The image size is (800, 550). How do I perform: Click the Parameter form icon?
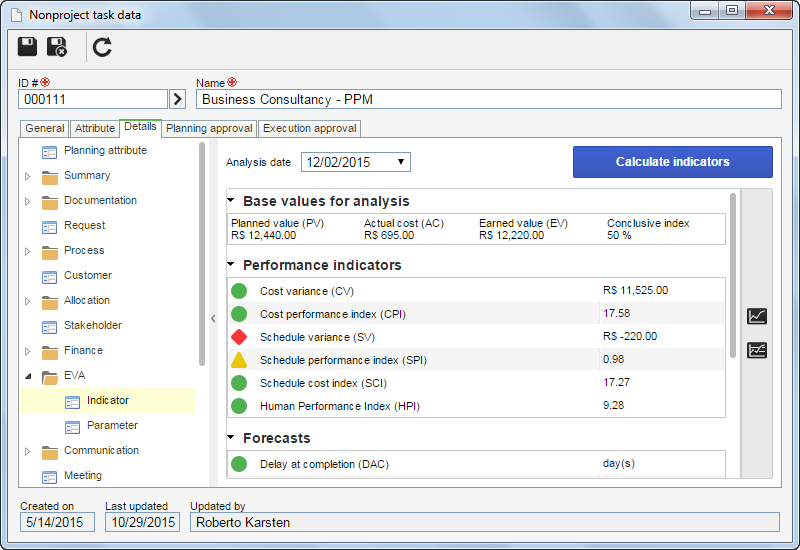[72, 427]
